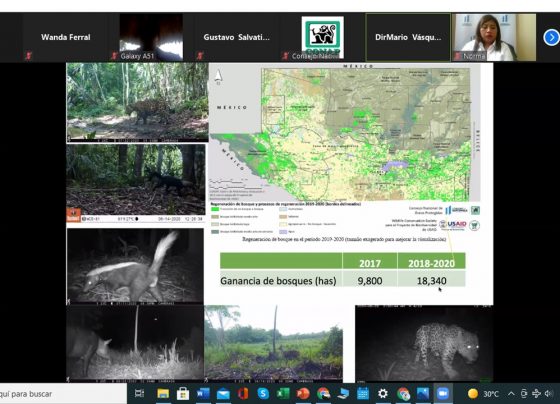The image size is (560, 404).
Task: Click Galaxy A51's muted microphone icon
Action: coord(114,56)
